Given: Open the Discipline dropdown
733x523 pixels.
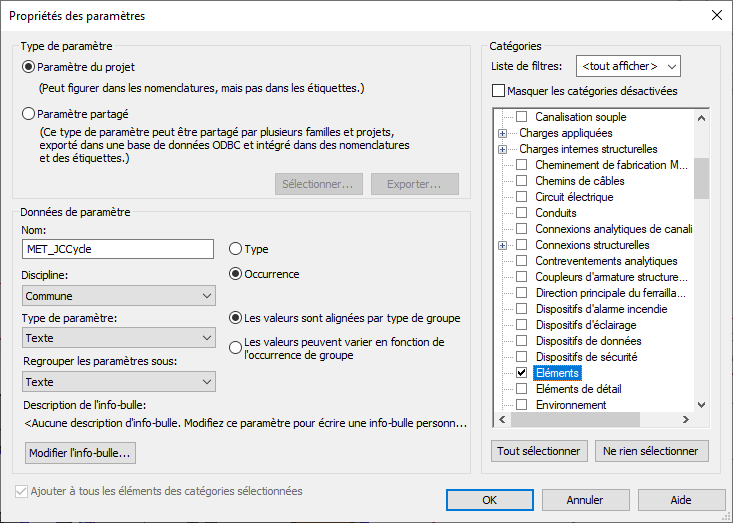Looking at the screenshot, I should [118, 296].
